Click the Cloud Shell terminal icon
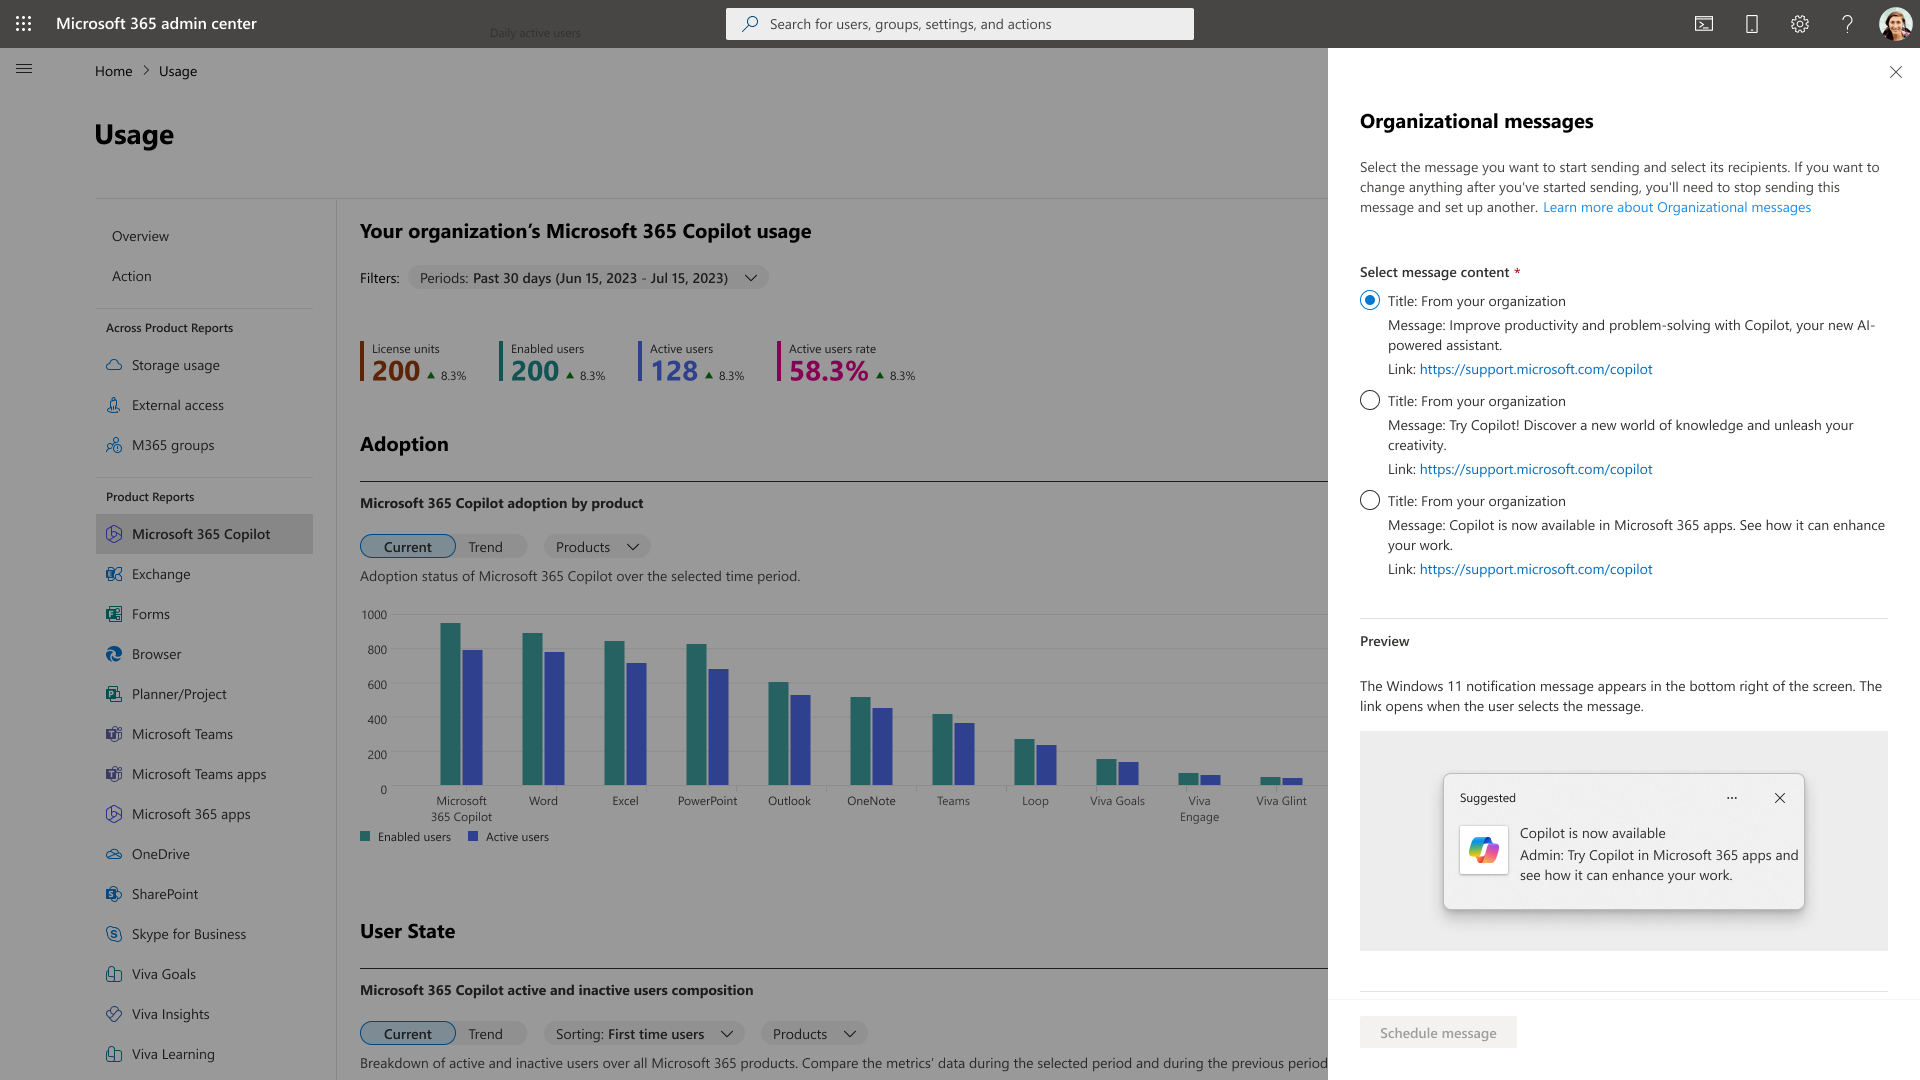 coord(1704,24)
